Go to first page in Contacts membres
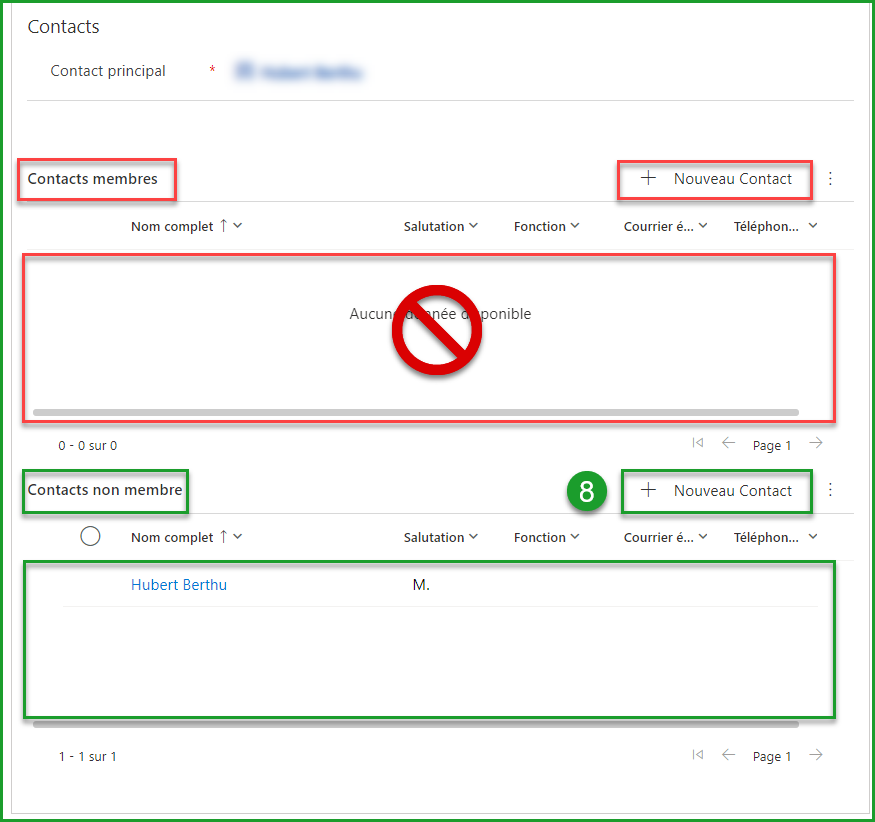This screenshot has height=822, width=875. tap(698, 444)
